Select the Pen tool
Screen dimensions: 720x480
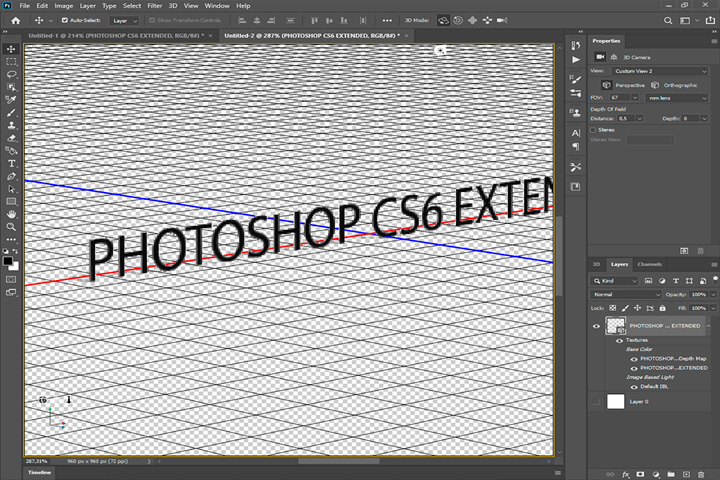click(x=11, y=176)
